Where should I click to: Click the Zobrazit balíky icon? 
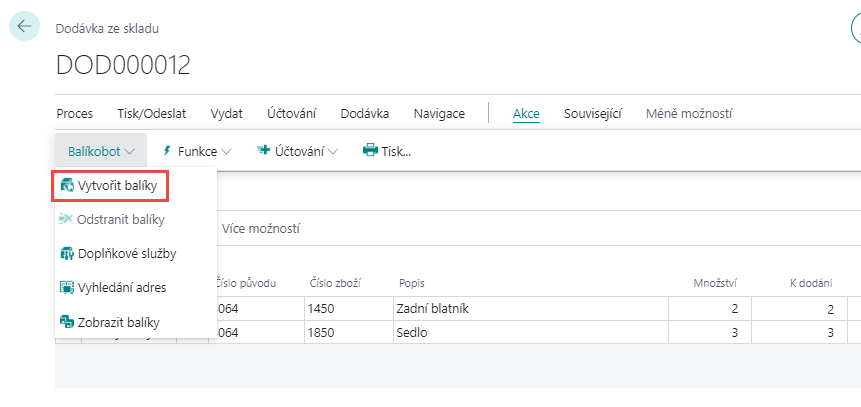coord(67,322)
